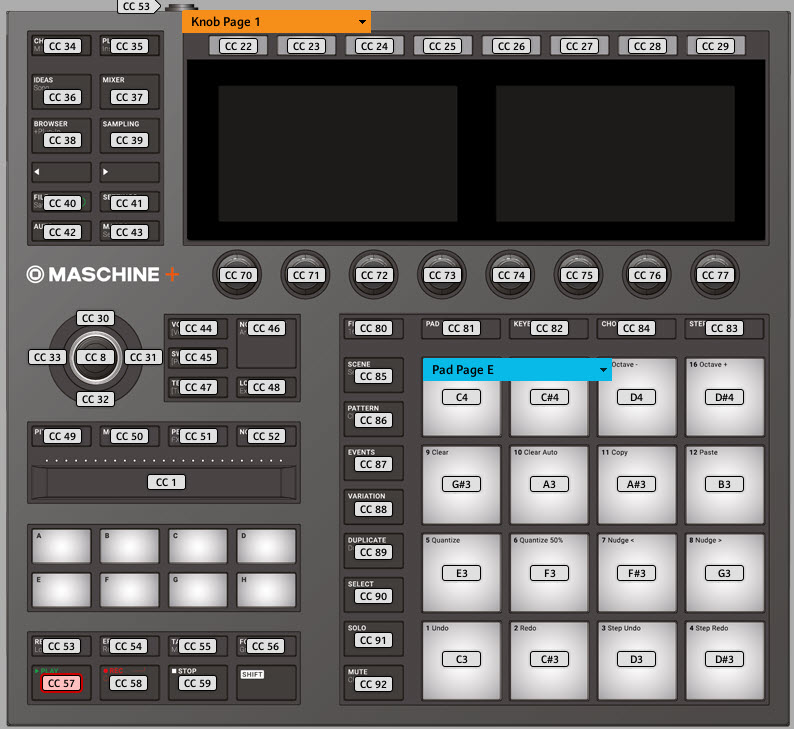Screen dimensions: 794x729
Task: Select group button C
Action: point(198,546)
